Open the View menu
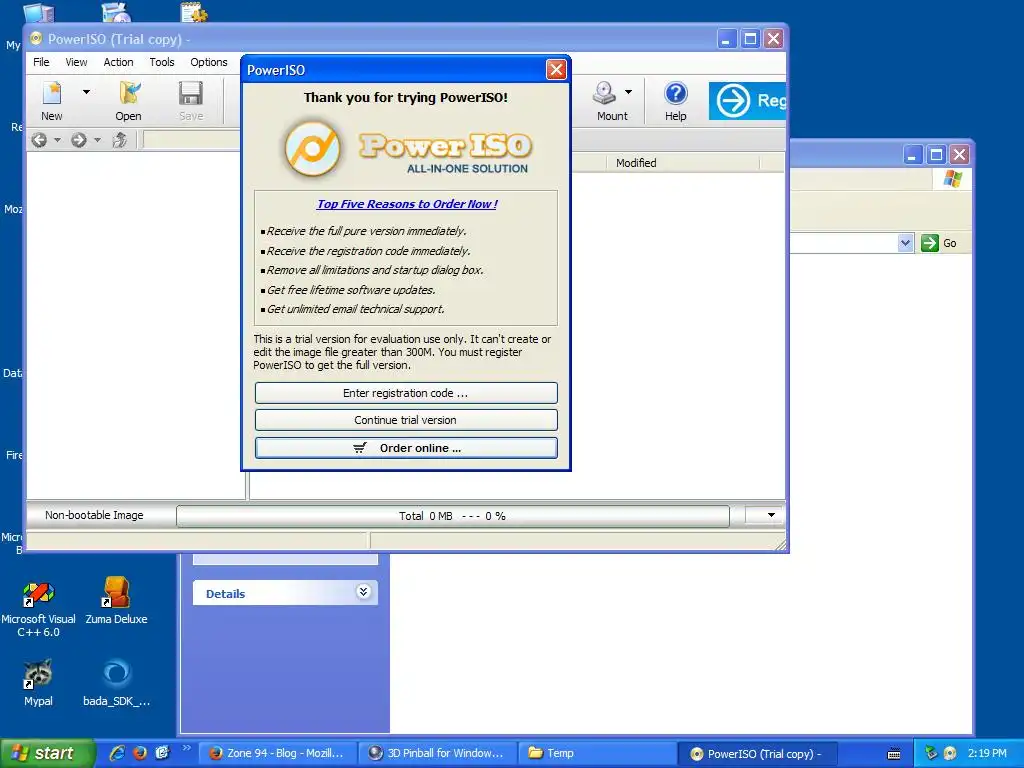 point(76,62)
